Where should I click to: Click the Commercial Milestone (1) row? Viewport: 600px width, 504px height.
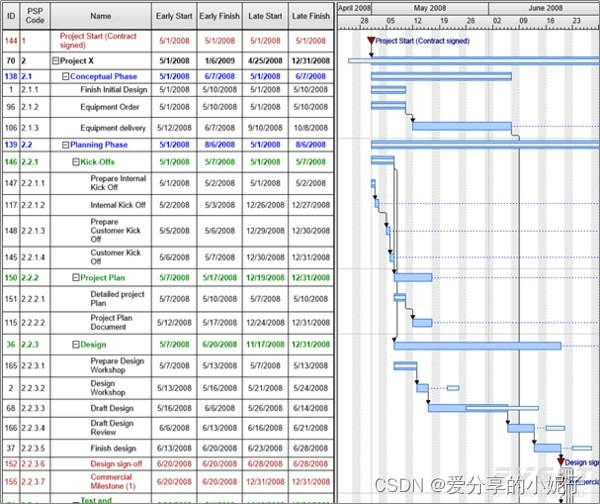(110, 481)
